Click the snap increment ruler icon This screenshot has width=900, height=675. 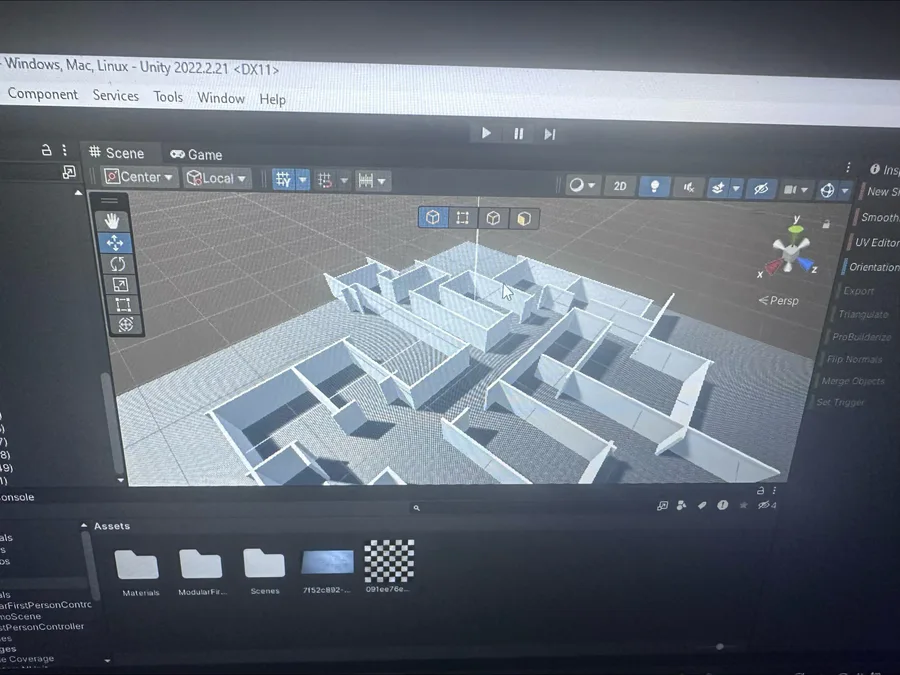click(366, 181)
